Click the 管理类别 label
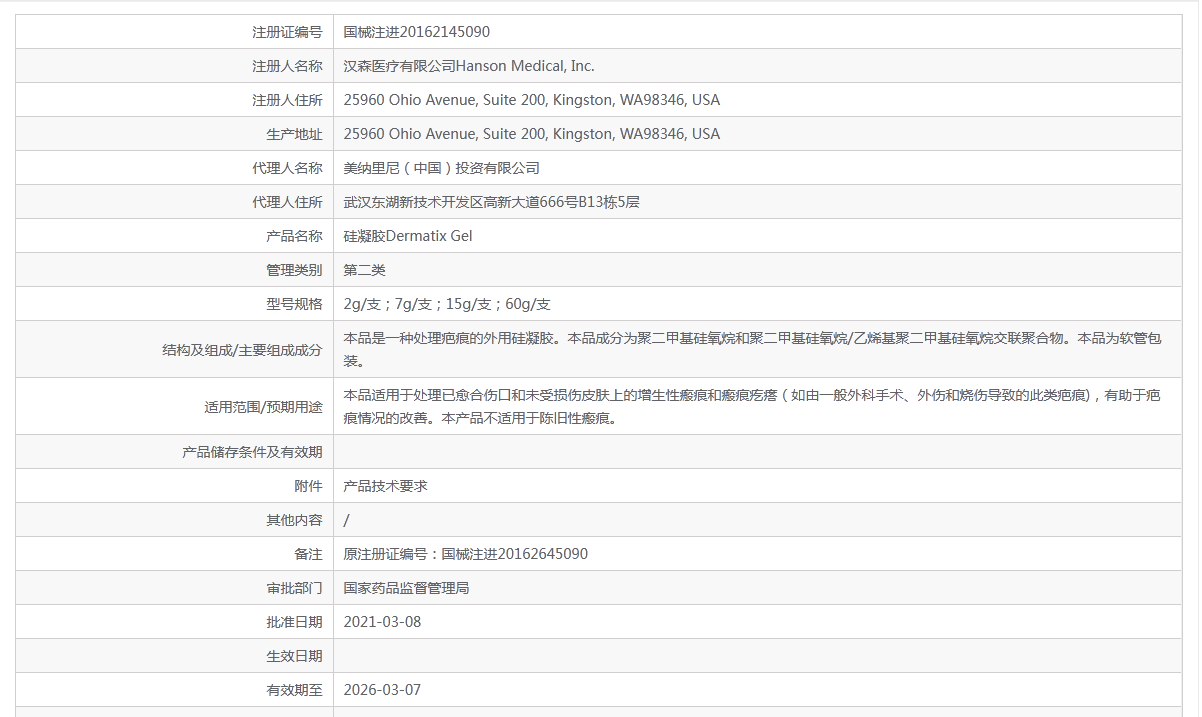This screenshot has width=1202, height=717. point(294,270)
